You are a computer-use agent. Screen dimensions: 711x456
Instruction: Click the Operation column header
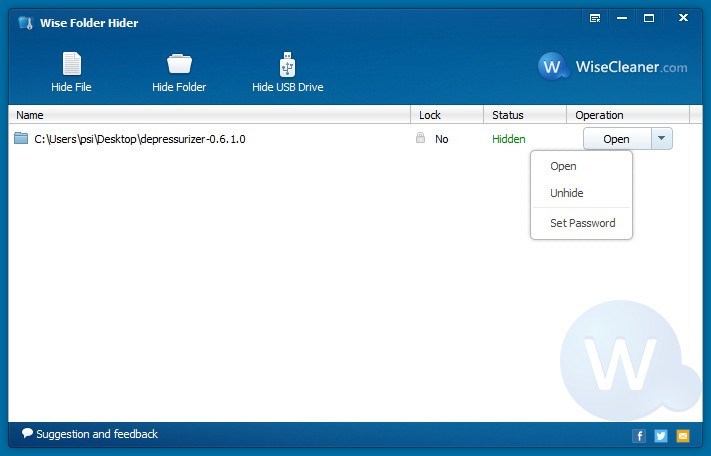[x=628, y=115]
